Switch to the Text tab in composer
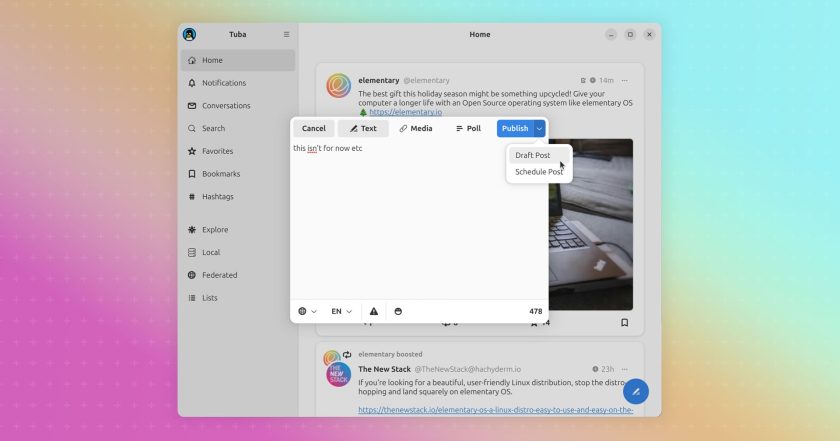Image resolution: width=840 pixels, height=441 pixels. click(x=363, y=129)
